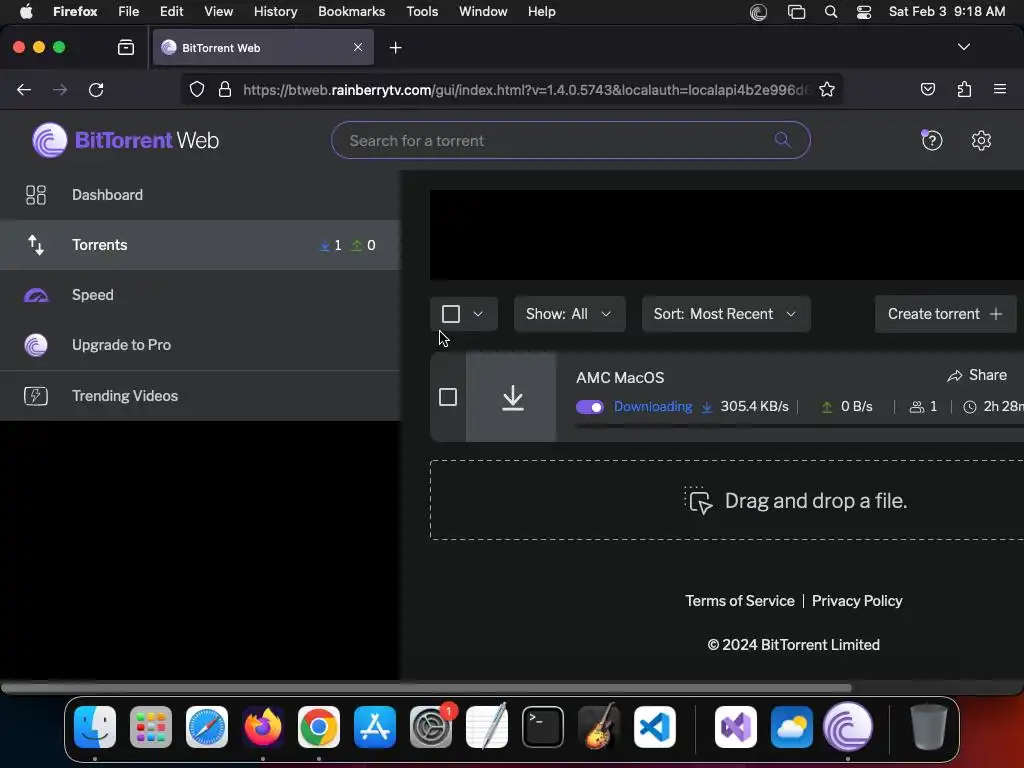Open Spotlight search in menu bar
The image size is (1024, 768).
[831, 12]
